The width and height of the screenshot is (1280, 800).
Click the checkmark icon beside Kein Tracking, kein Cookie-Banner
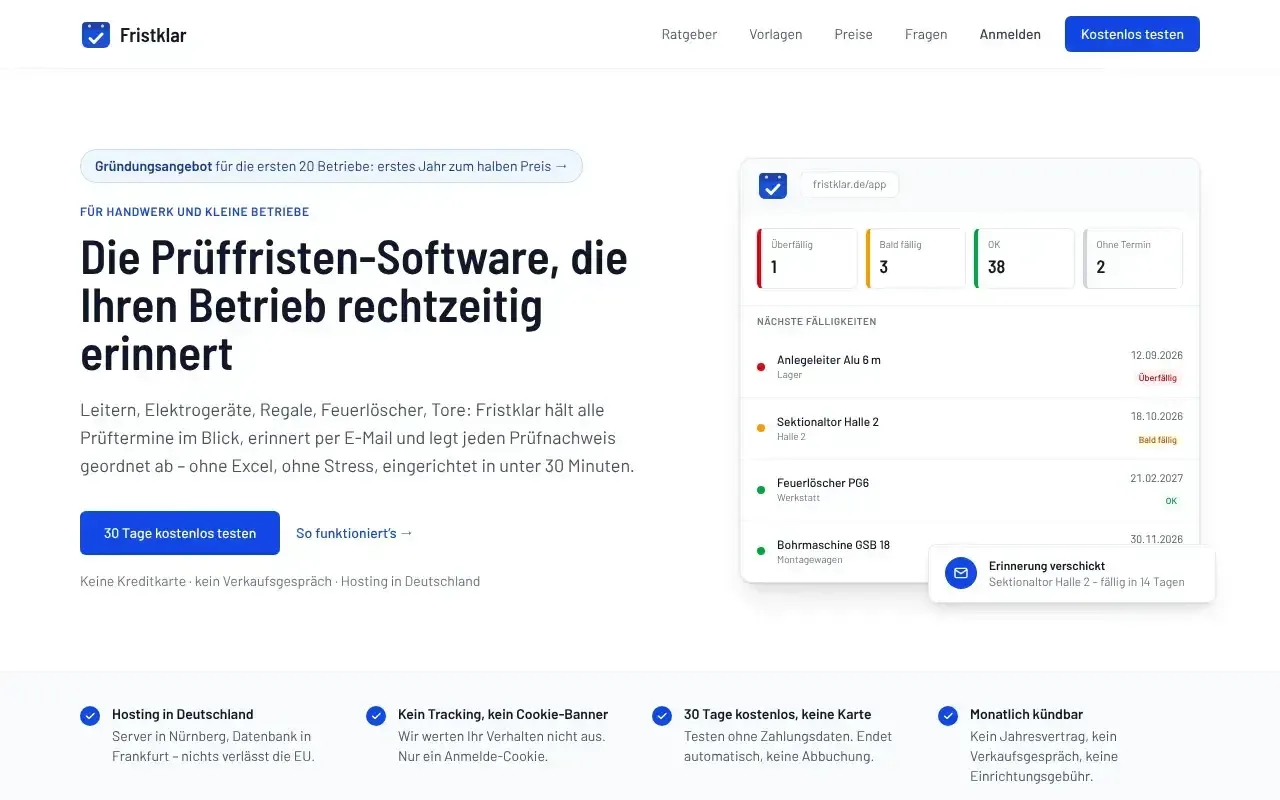point(376,716)
